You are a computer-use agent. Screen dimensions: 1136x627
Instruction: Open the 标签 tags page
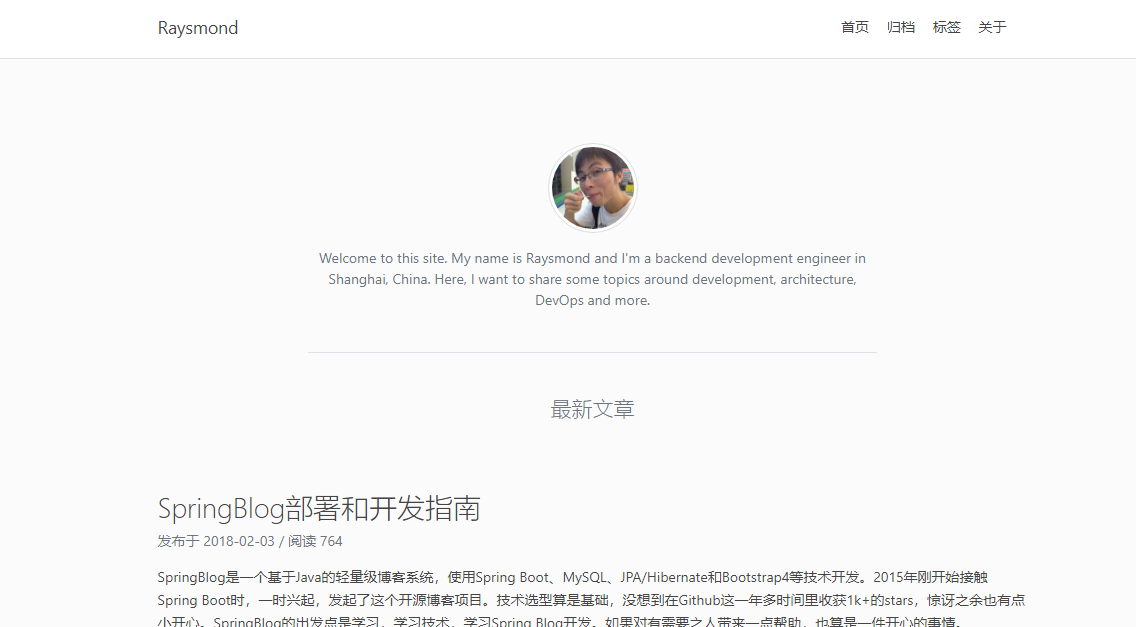click(x=946, y=28)
